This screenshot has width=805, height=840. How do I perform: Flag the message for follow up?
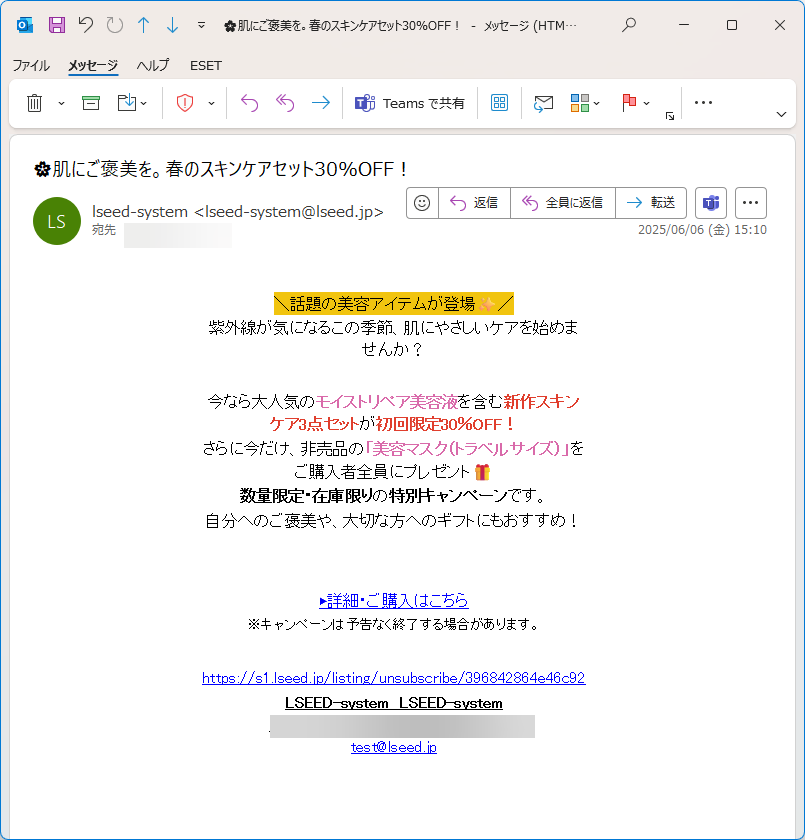[x=630, y=102]
